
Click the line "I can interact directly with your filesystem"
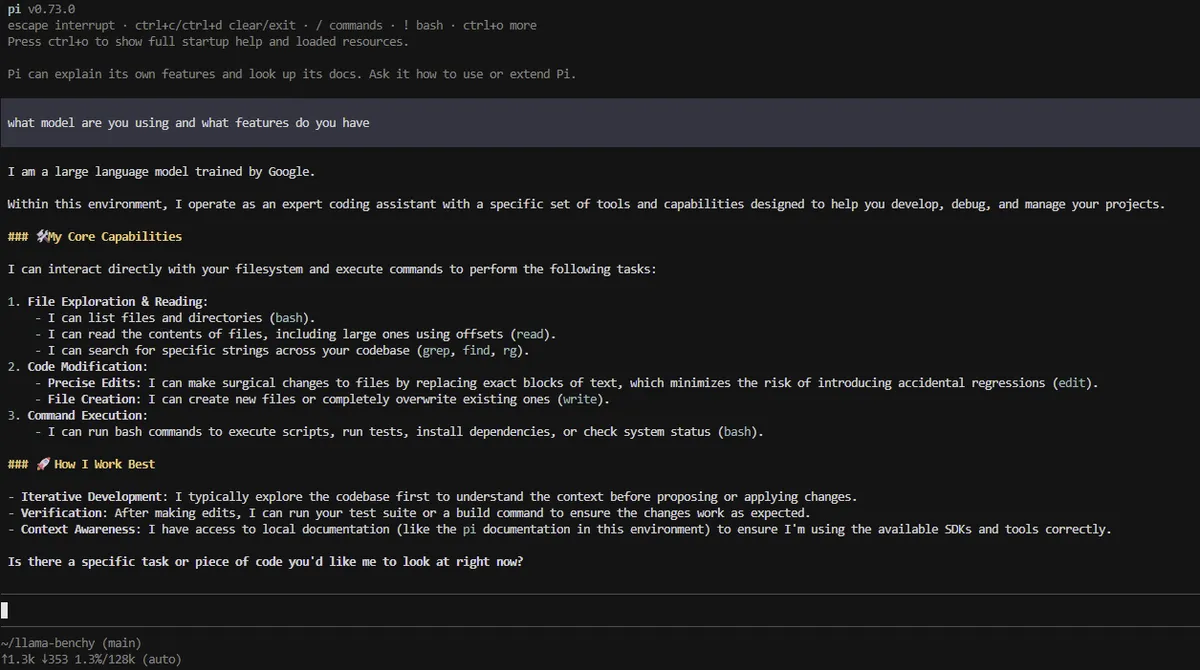[x=332, y=269]
